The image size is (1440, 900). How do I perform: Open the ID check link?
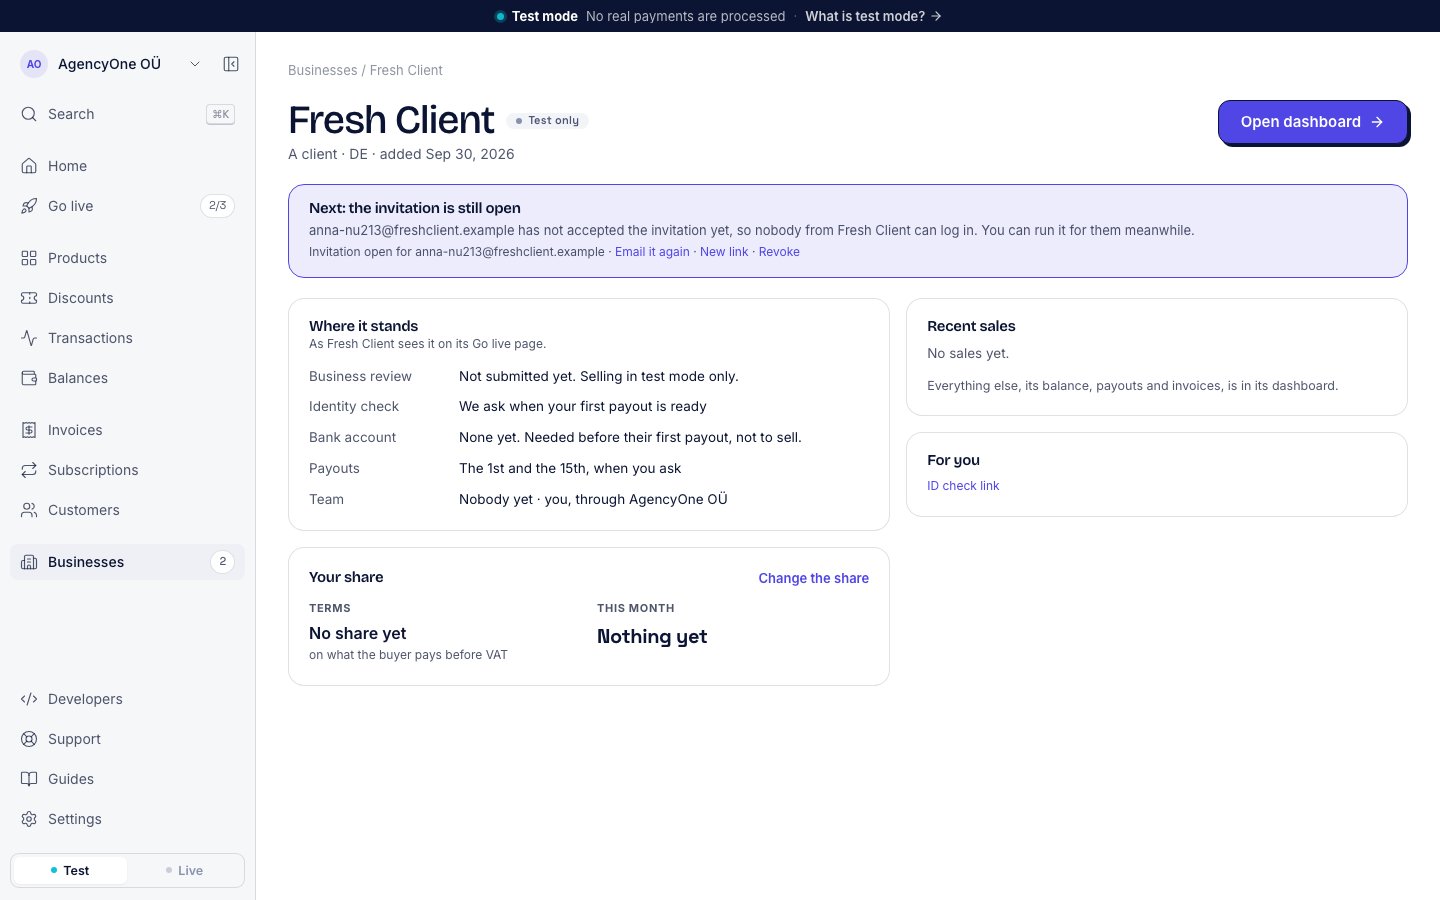tap(963, 486)
